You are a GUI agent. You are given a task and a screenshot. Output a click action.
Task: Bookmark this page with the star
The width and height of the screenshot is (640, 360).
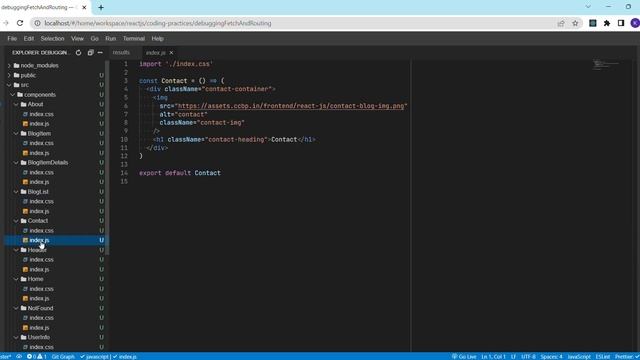(575, 23)
